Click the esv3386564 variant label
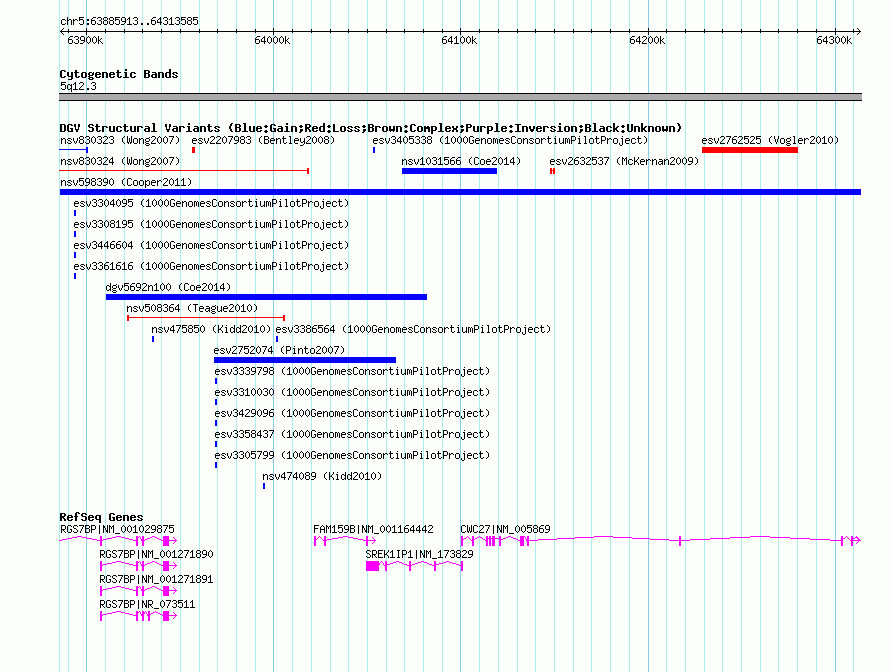The image size is (890, 672). tap(413, 329)
